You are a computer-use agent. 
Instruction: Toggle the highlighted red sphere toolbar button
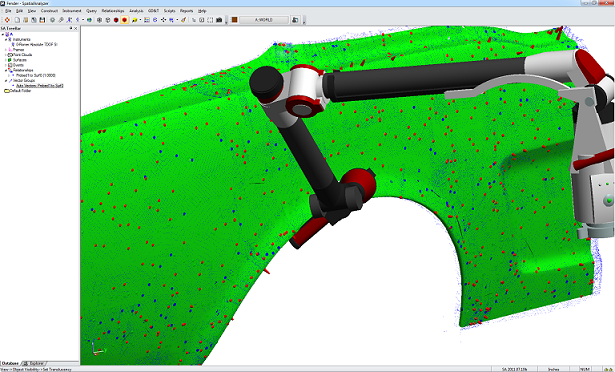(124, 20)
